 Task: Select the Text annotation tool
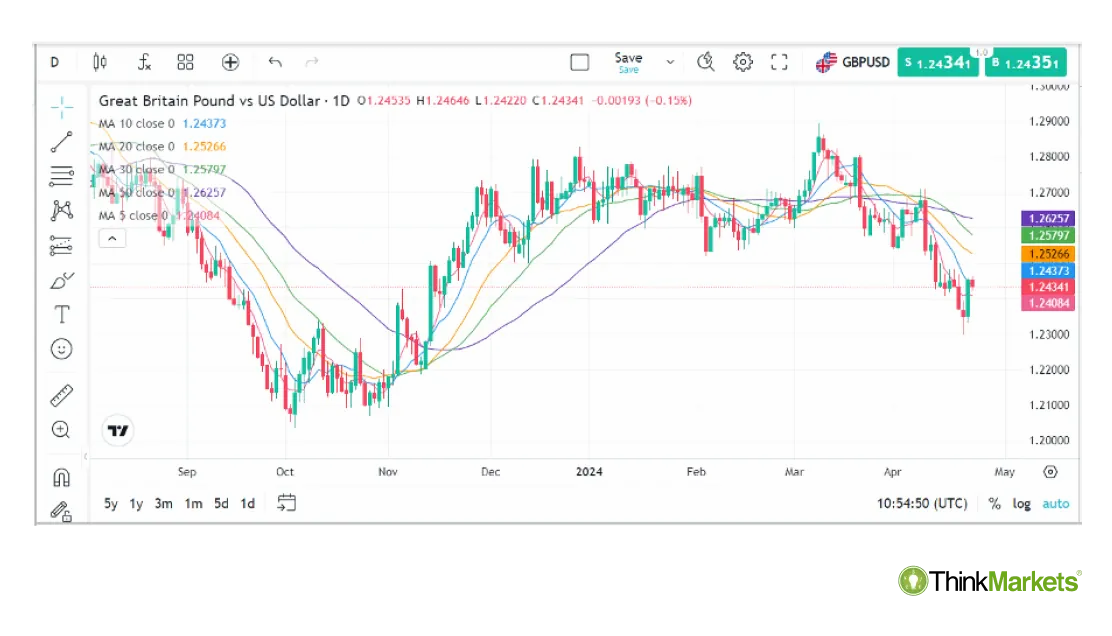click(x=61, y=313)
